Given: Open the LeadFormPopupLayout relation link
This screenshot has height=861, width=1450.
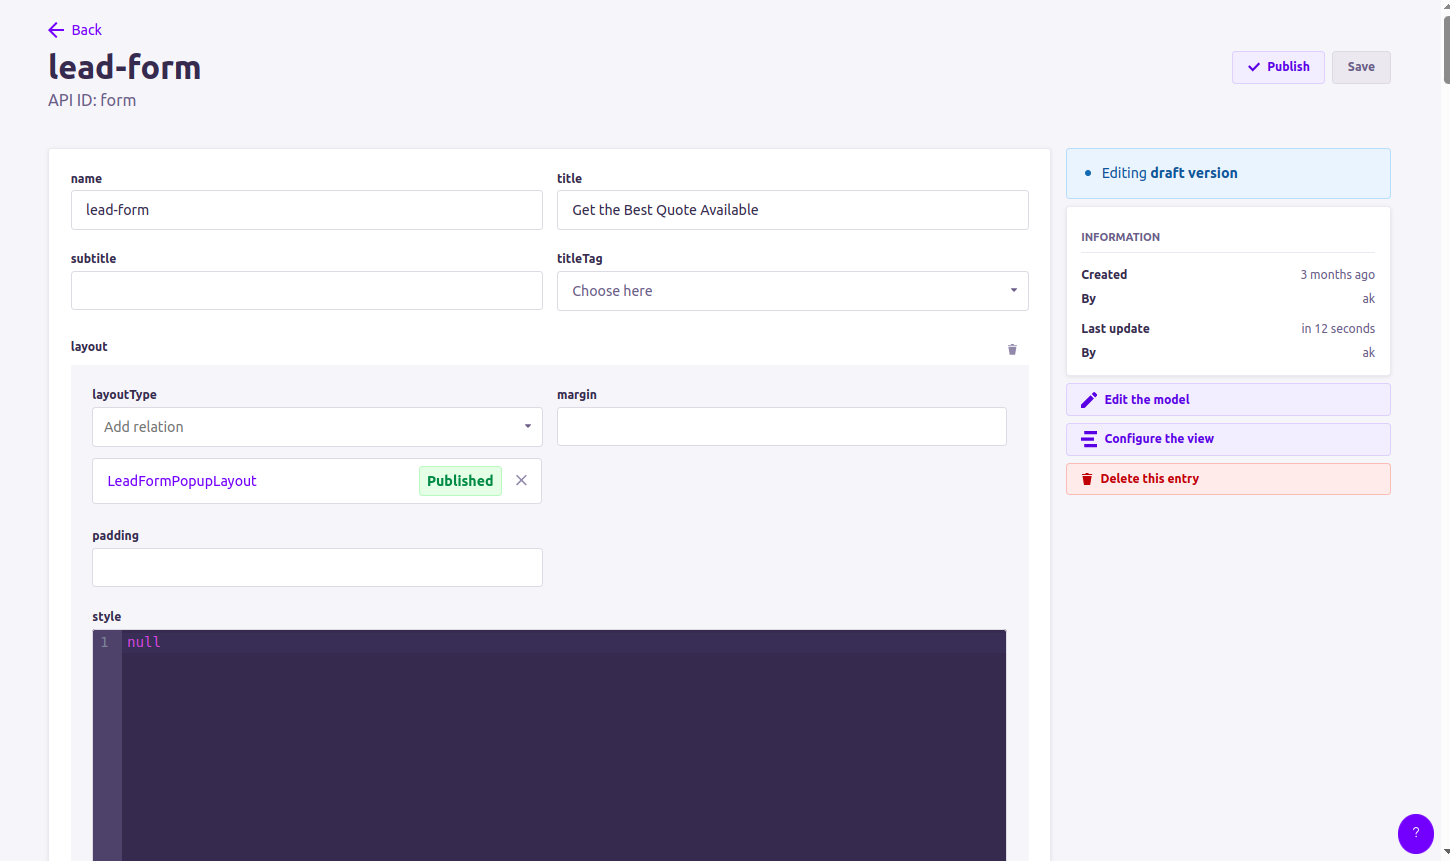Looking at the screenshot, I should 182,481.
